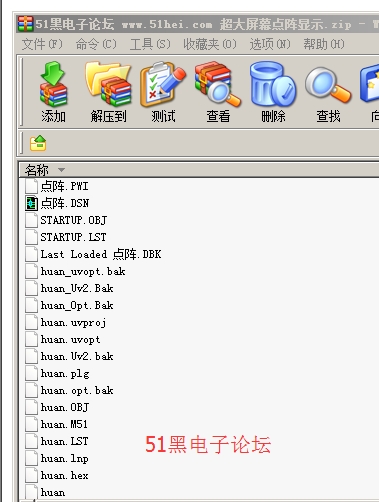This screenshot has height=502, width=379.
Task: Open the 选项(N) menu
Action: [270, 44]
